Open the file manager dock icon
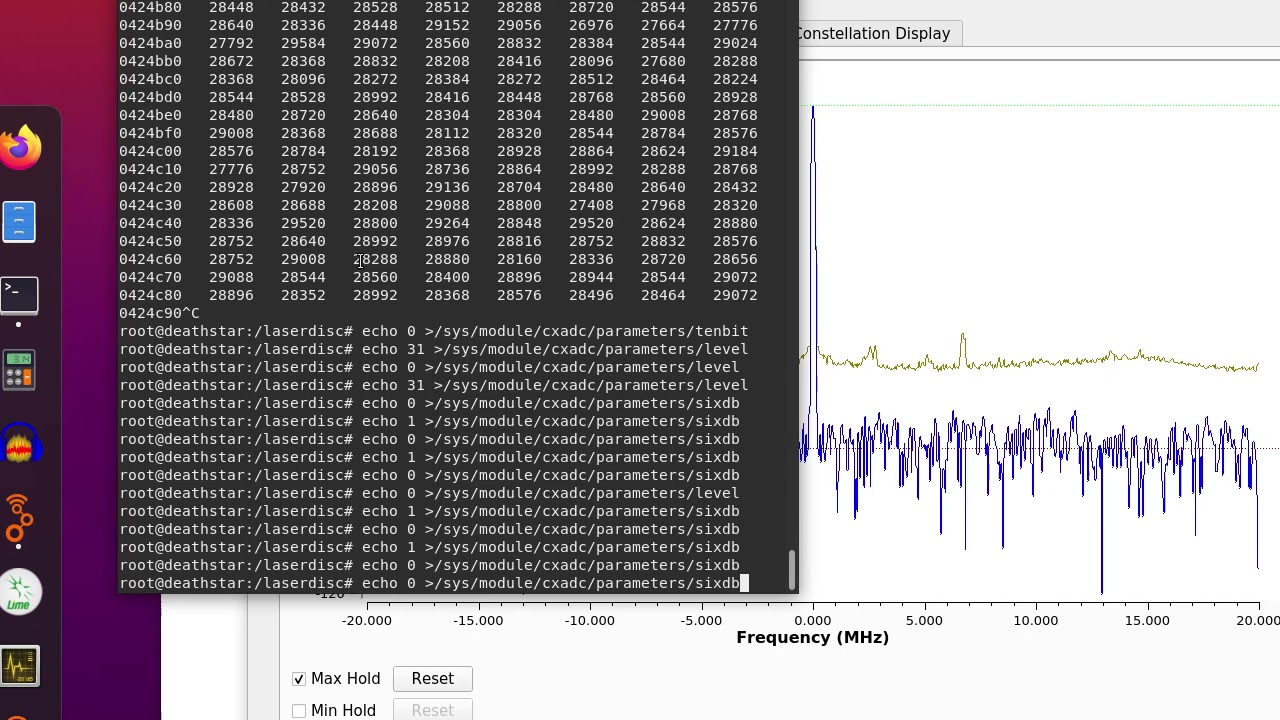This screenshot has width=1280, height=720. (19, 222)
